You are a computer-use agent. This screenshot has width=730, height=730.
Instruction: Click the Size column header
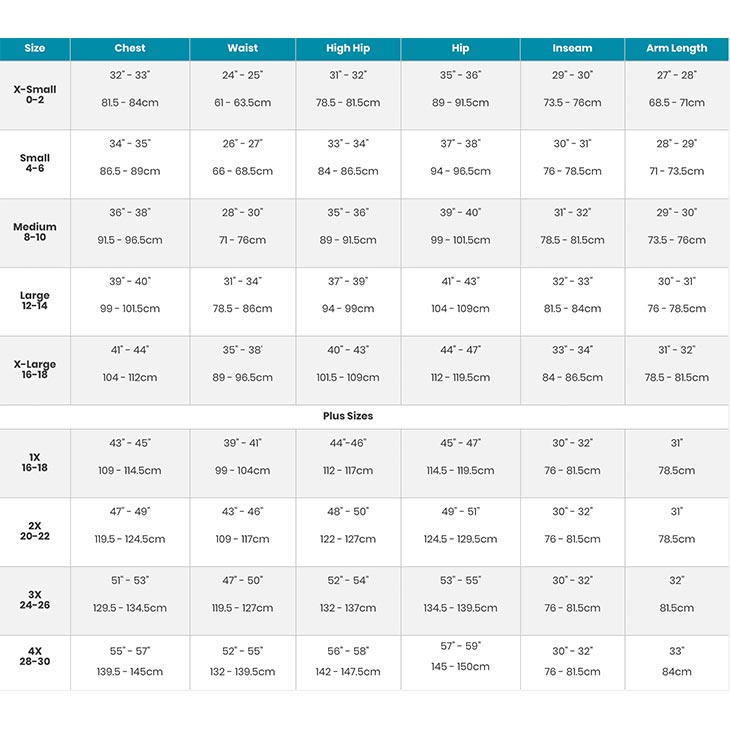click(x=35, y=48)
